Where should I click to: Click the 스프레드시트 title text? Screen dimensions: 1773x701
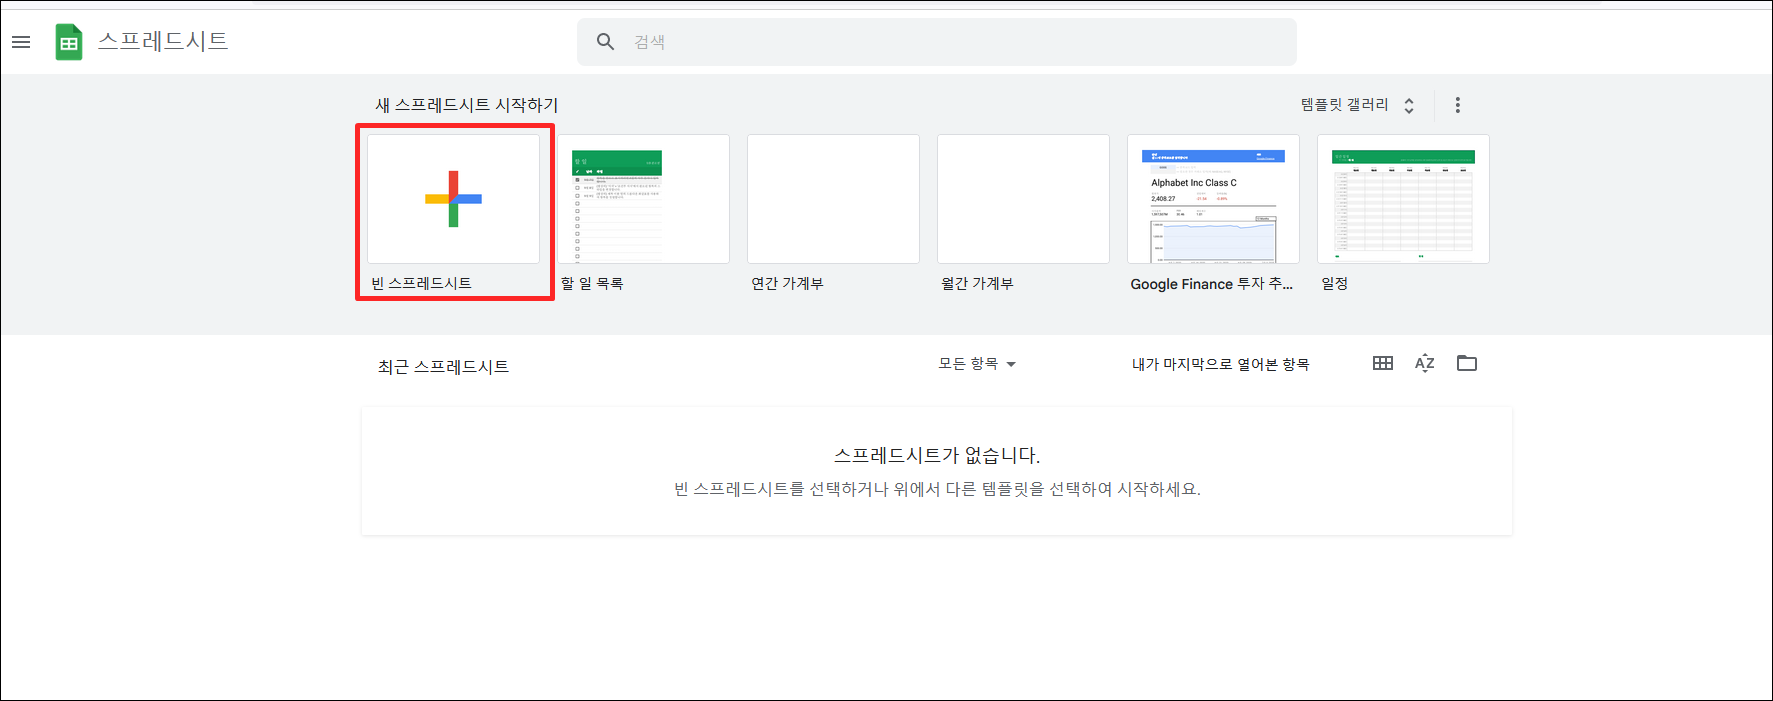click(163, 41)
